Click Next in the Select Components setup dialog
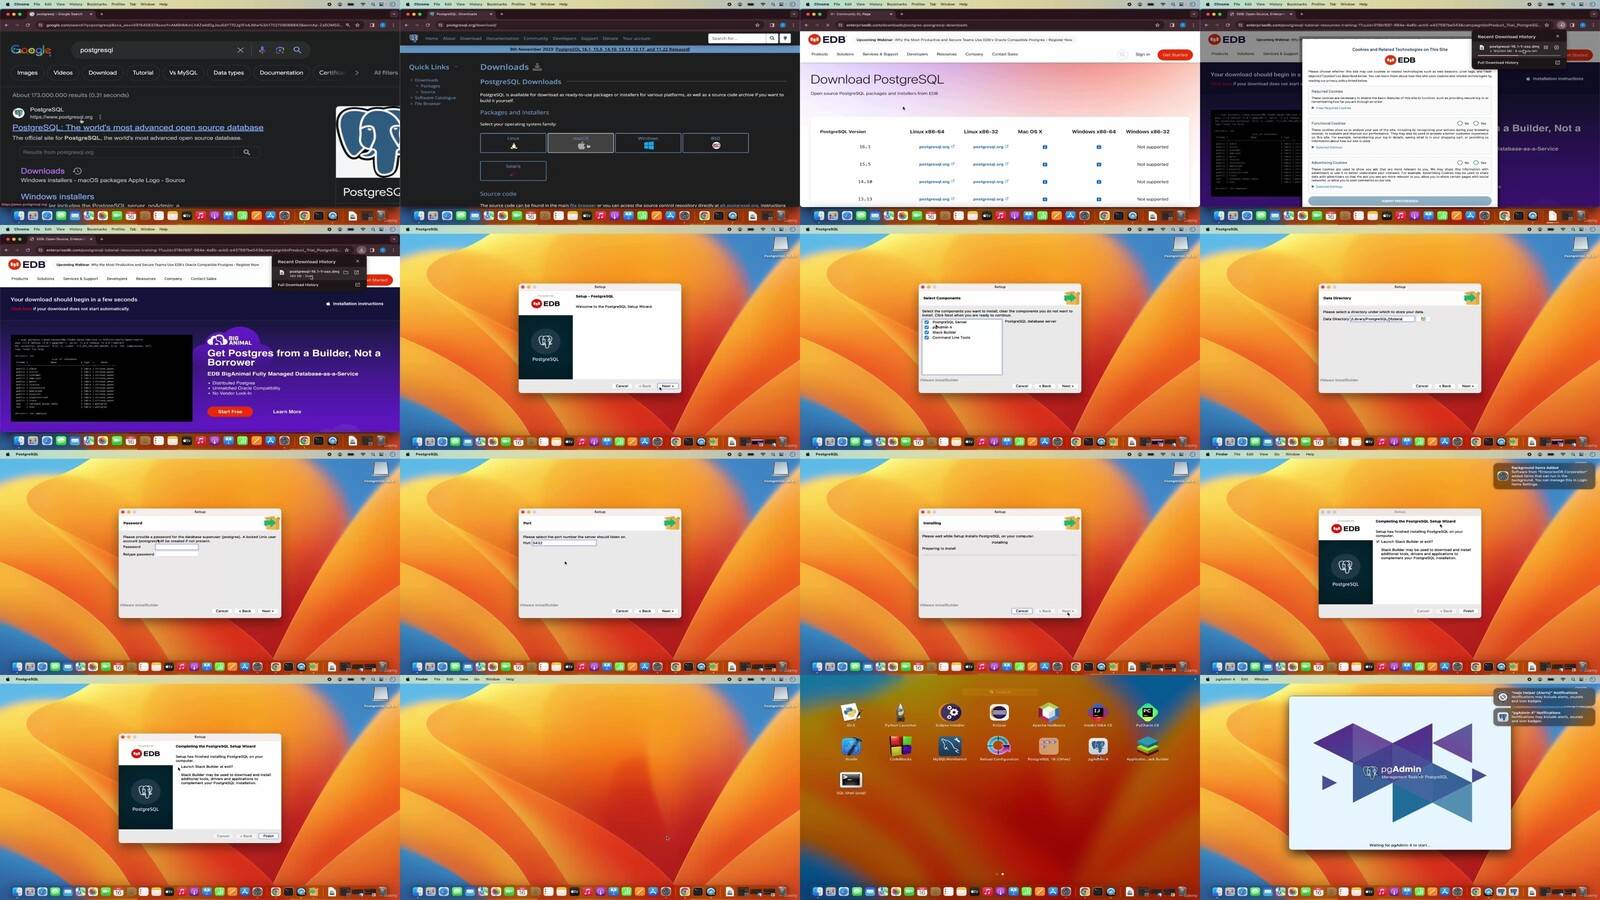1600x900 pixels. (1067, 386)
